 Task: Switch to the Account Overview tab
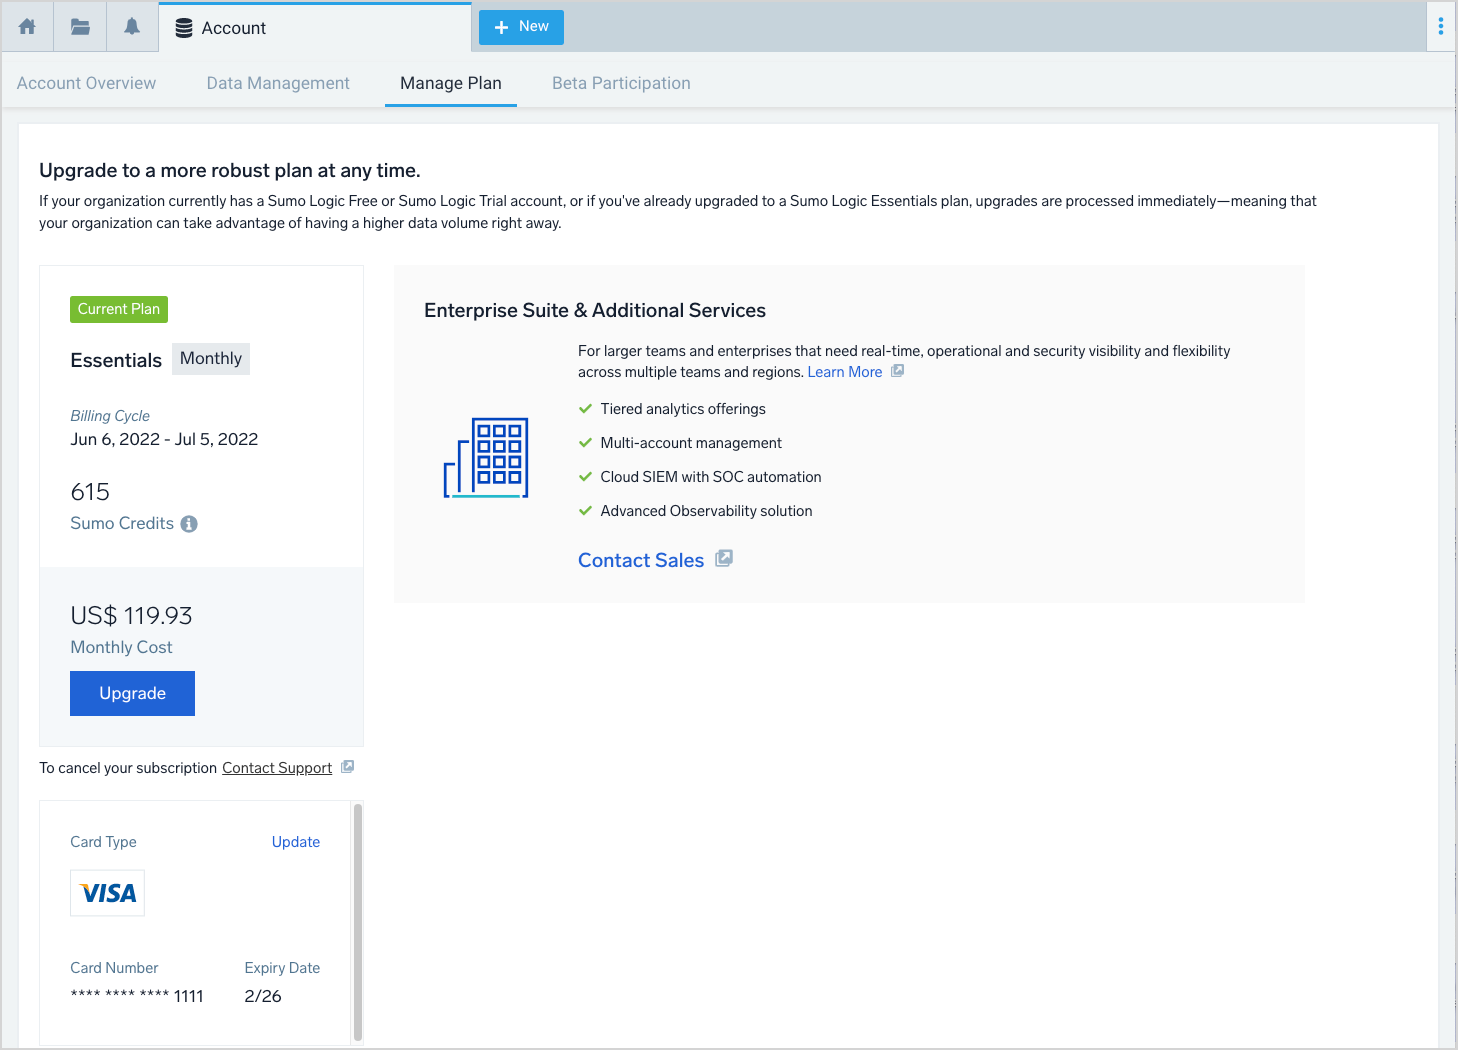86,83
